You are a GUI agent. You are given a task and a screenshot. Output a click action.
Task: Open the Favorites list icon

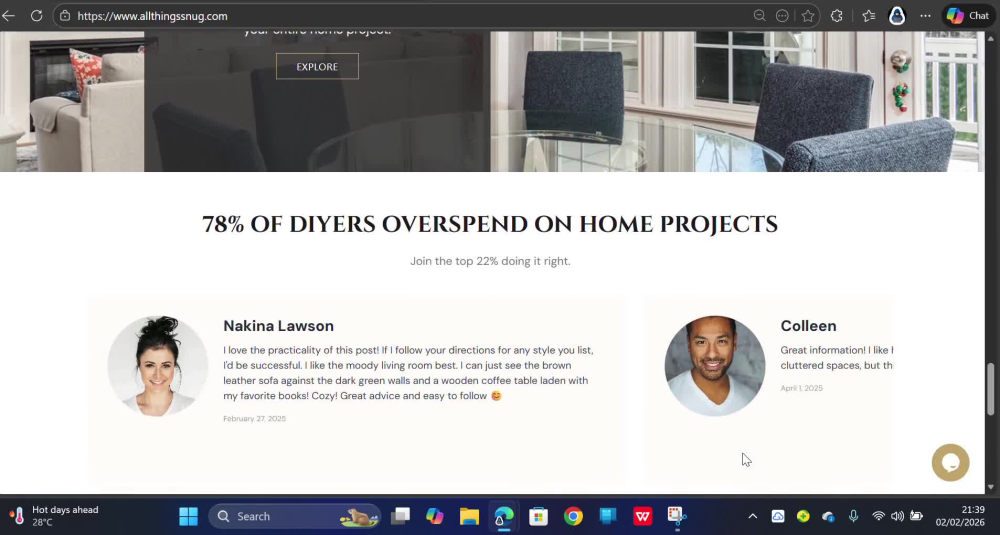(869, 16)
